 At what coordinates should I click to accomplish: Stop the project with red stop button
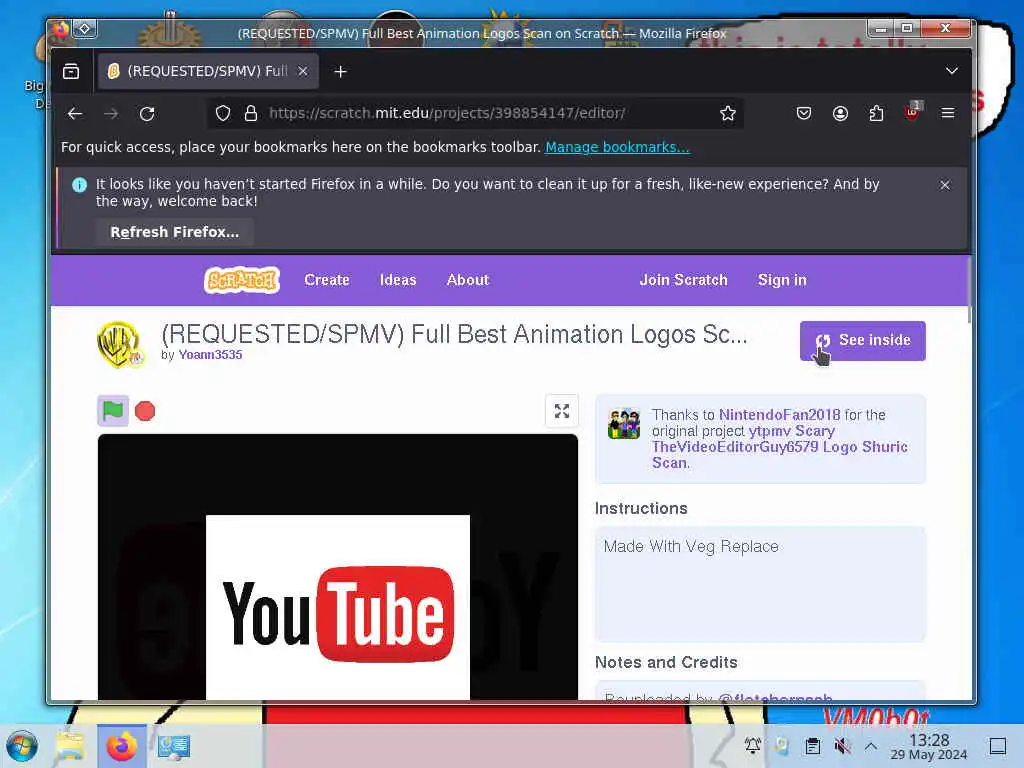pyautogui.click(x=145, y=411)
